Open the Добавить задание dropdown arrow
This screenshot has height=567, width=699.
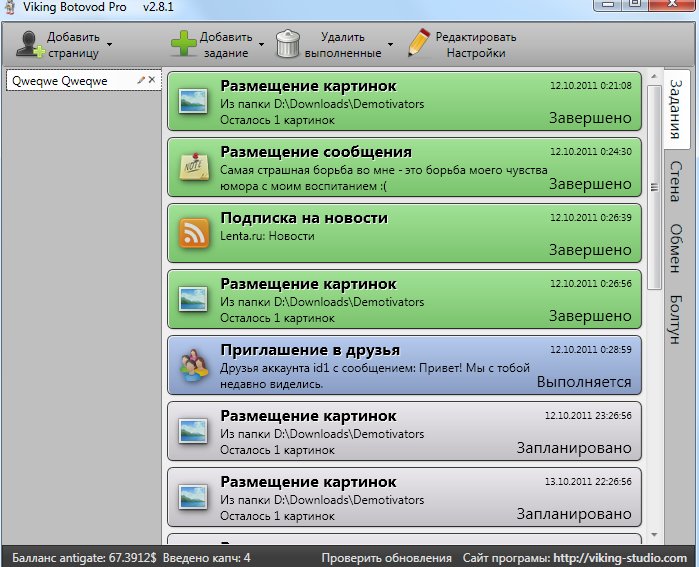[262, 44]
